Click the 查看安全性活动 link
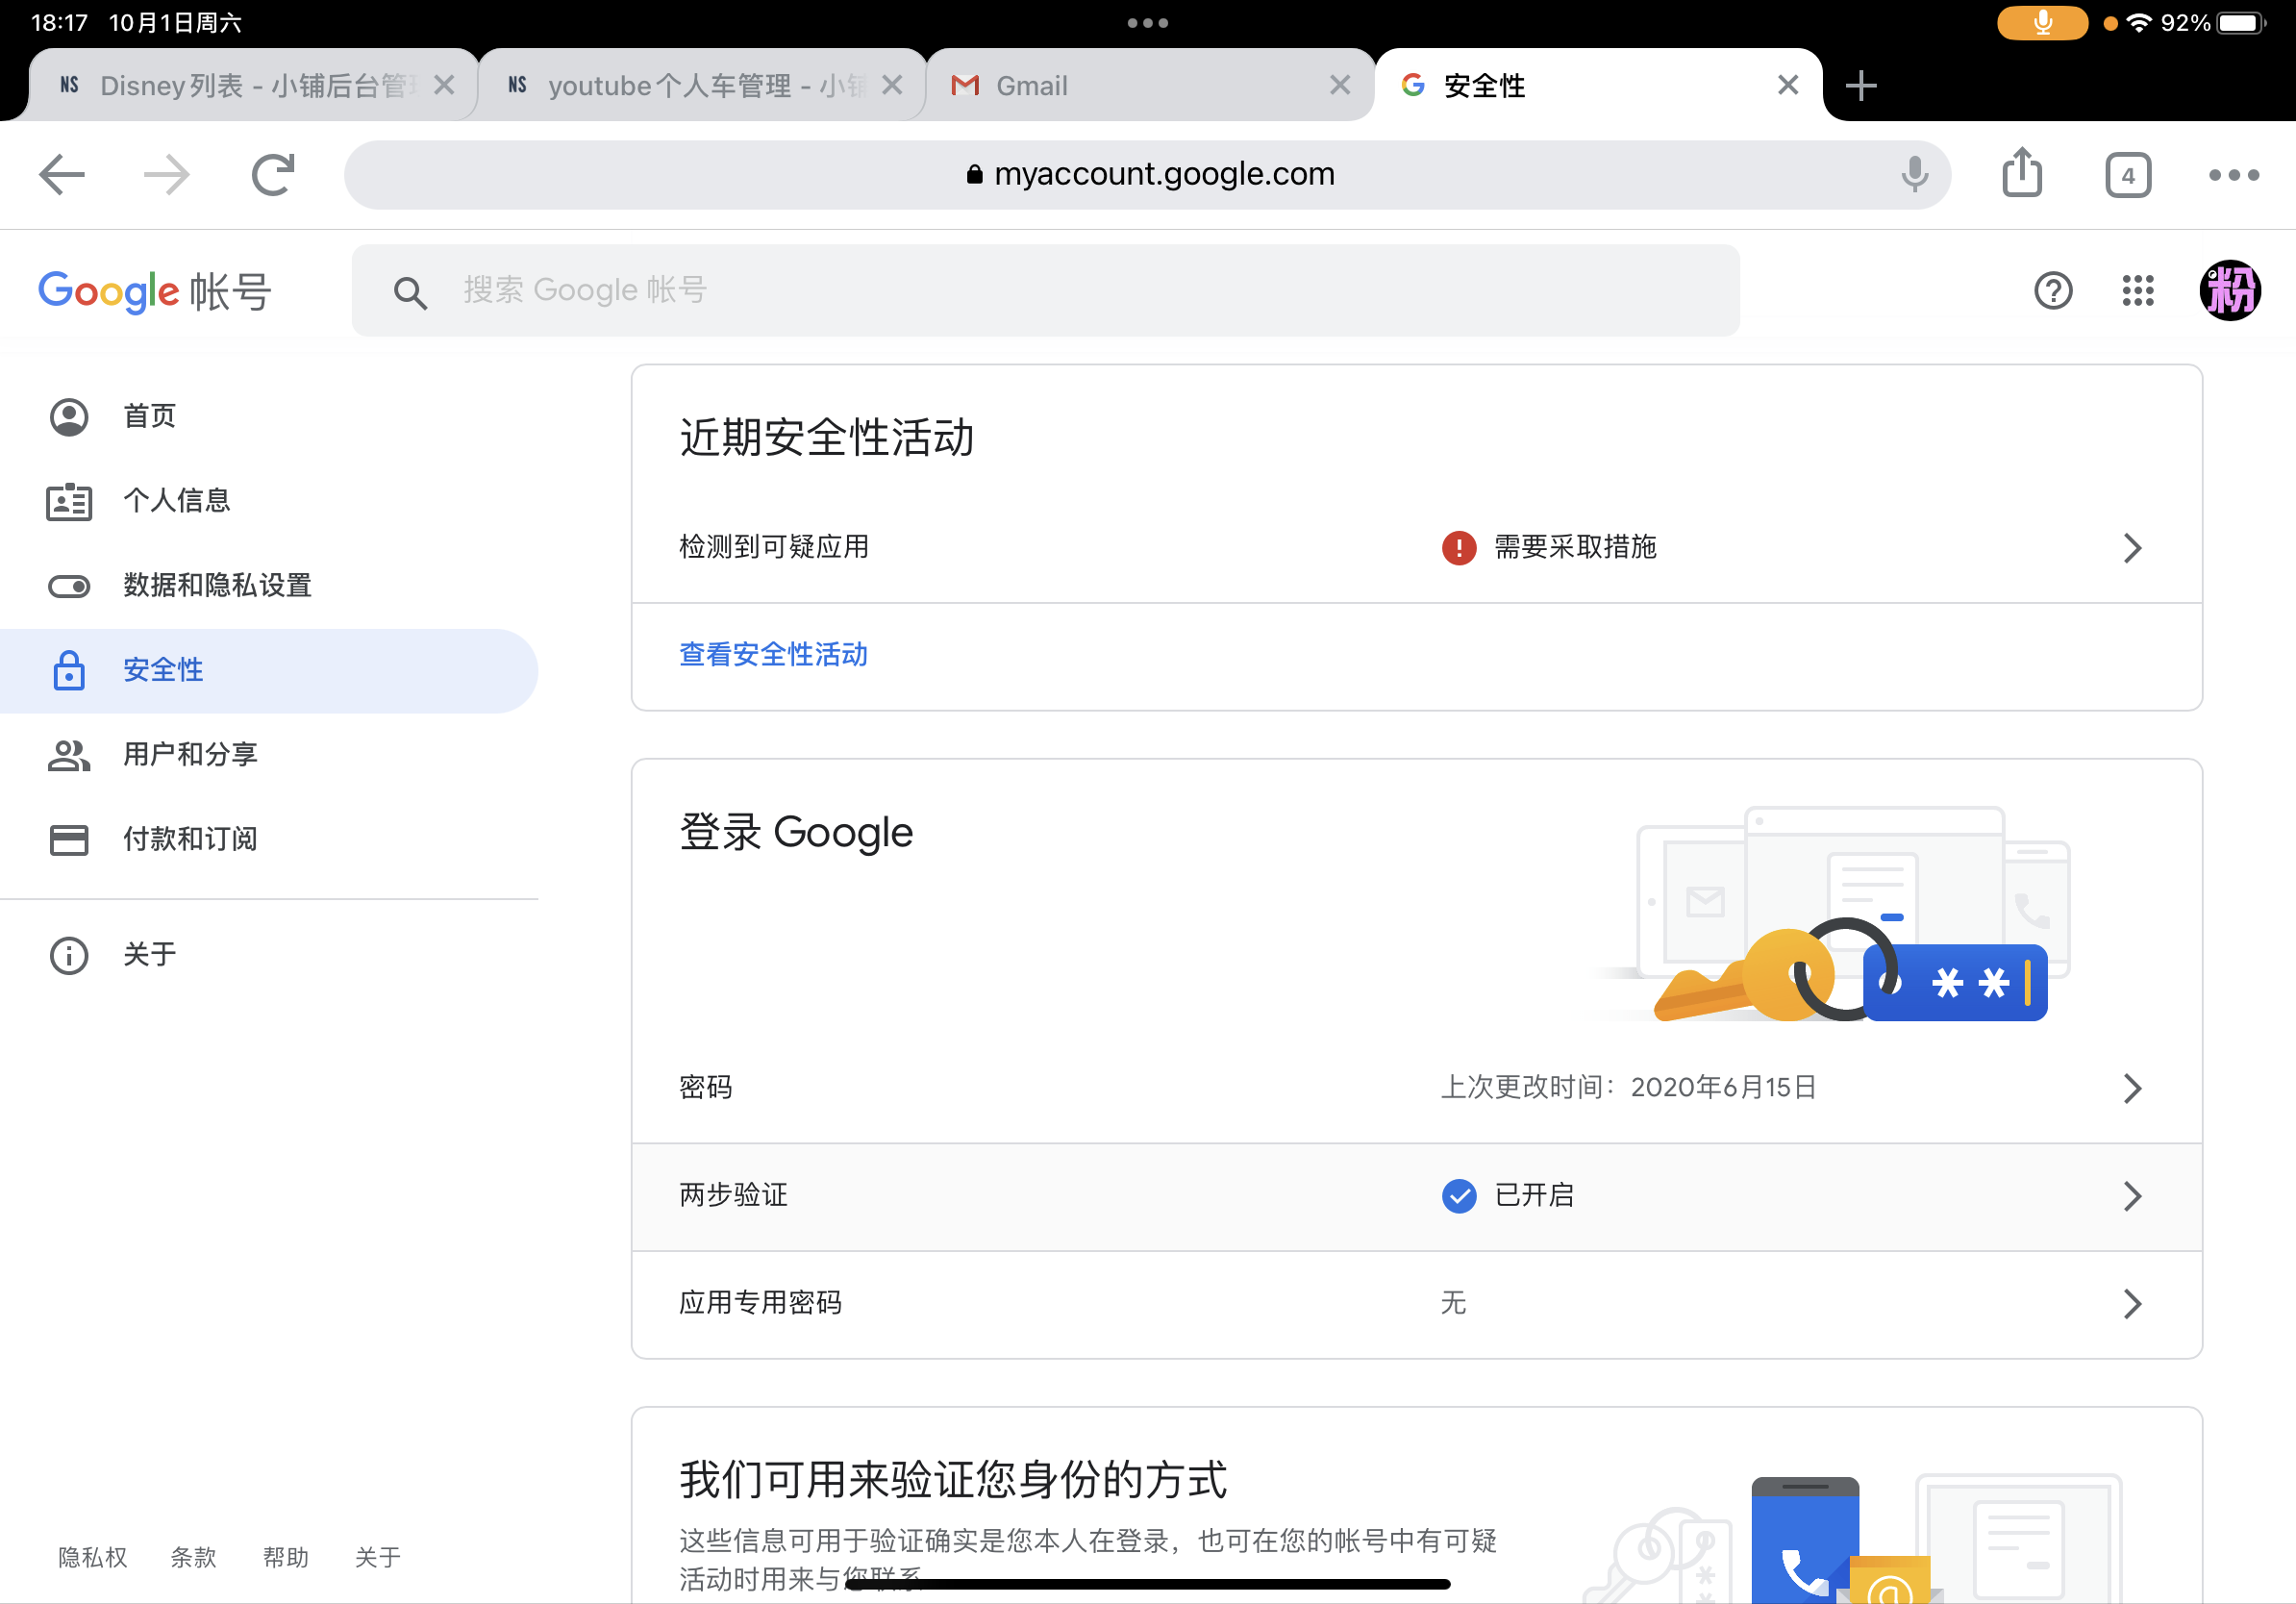This screenshot has height=1604, width=2296. 772,654
